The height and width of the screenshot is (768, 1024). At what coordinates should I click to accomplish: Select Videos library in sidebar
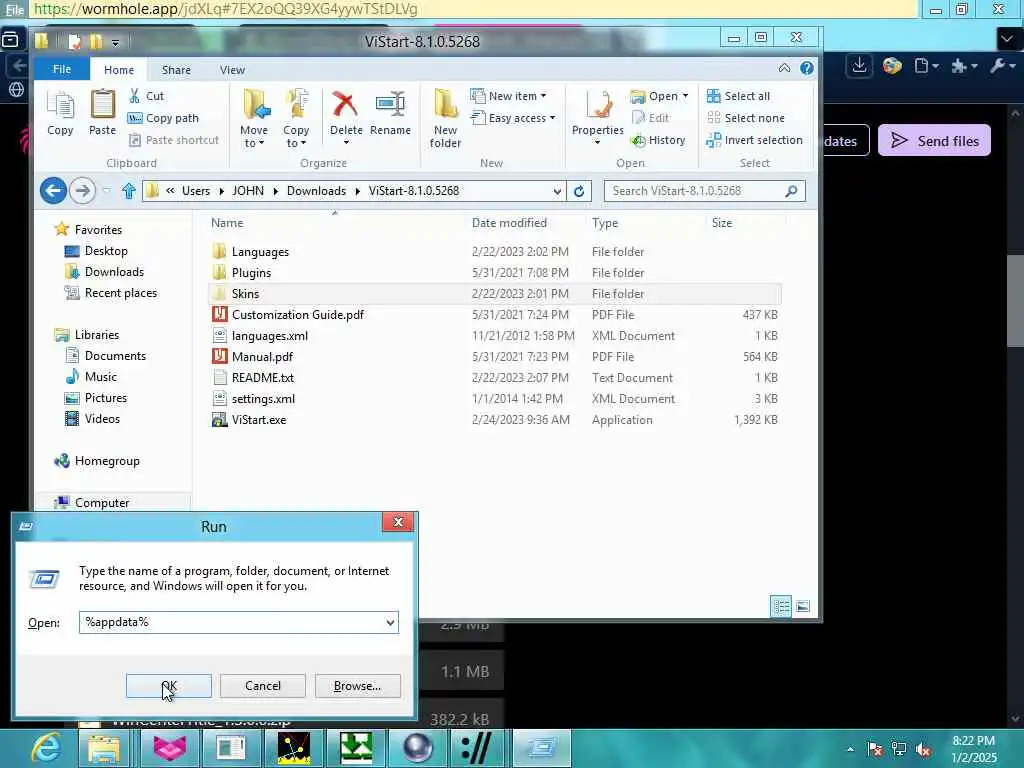point(92,419)
